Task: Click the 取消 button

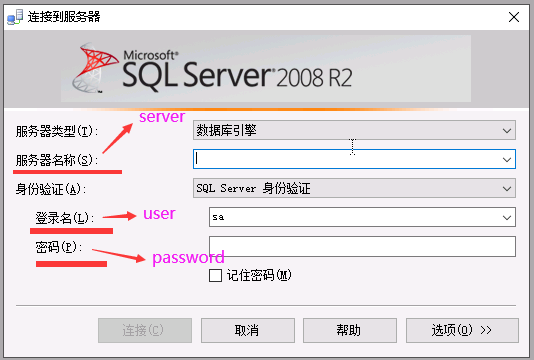Action: [x=248, y=330]
